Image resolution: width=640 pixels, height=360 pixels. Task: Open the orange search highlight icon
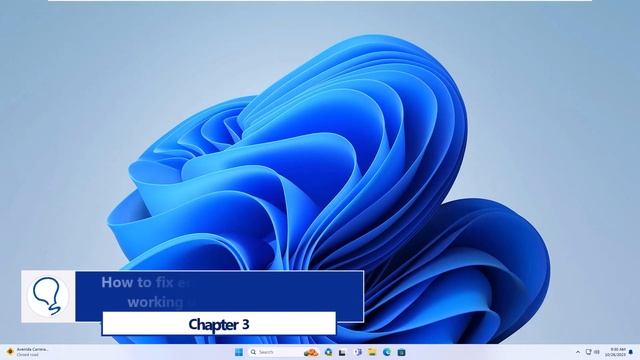311,352
